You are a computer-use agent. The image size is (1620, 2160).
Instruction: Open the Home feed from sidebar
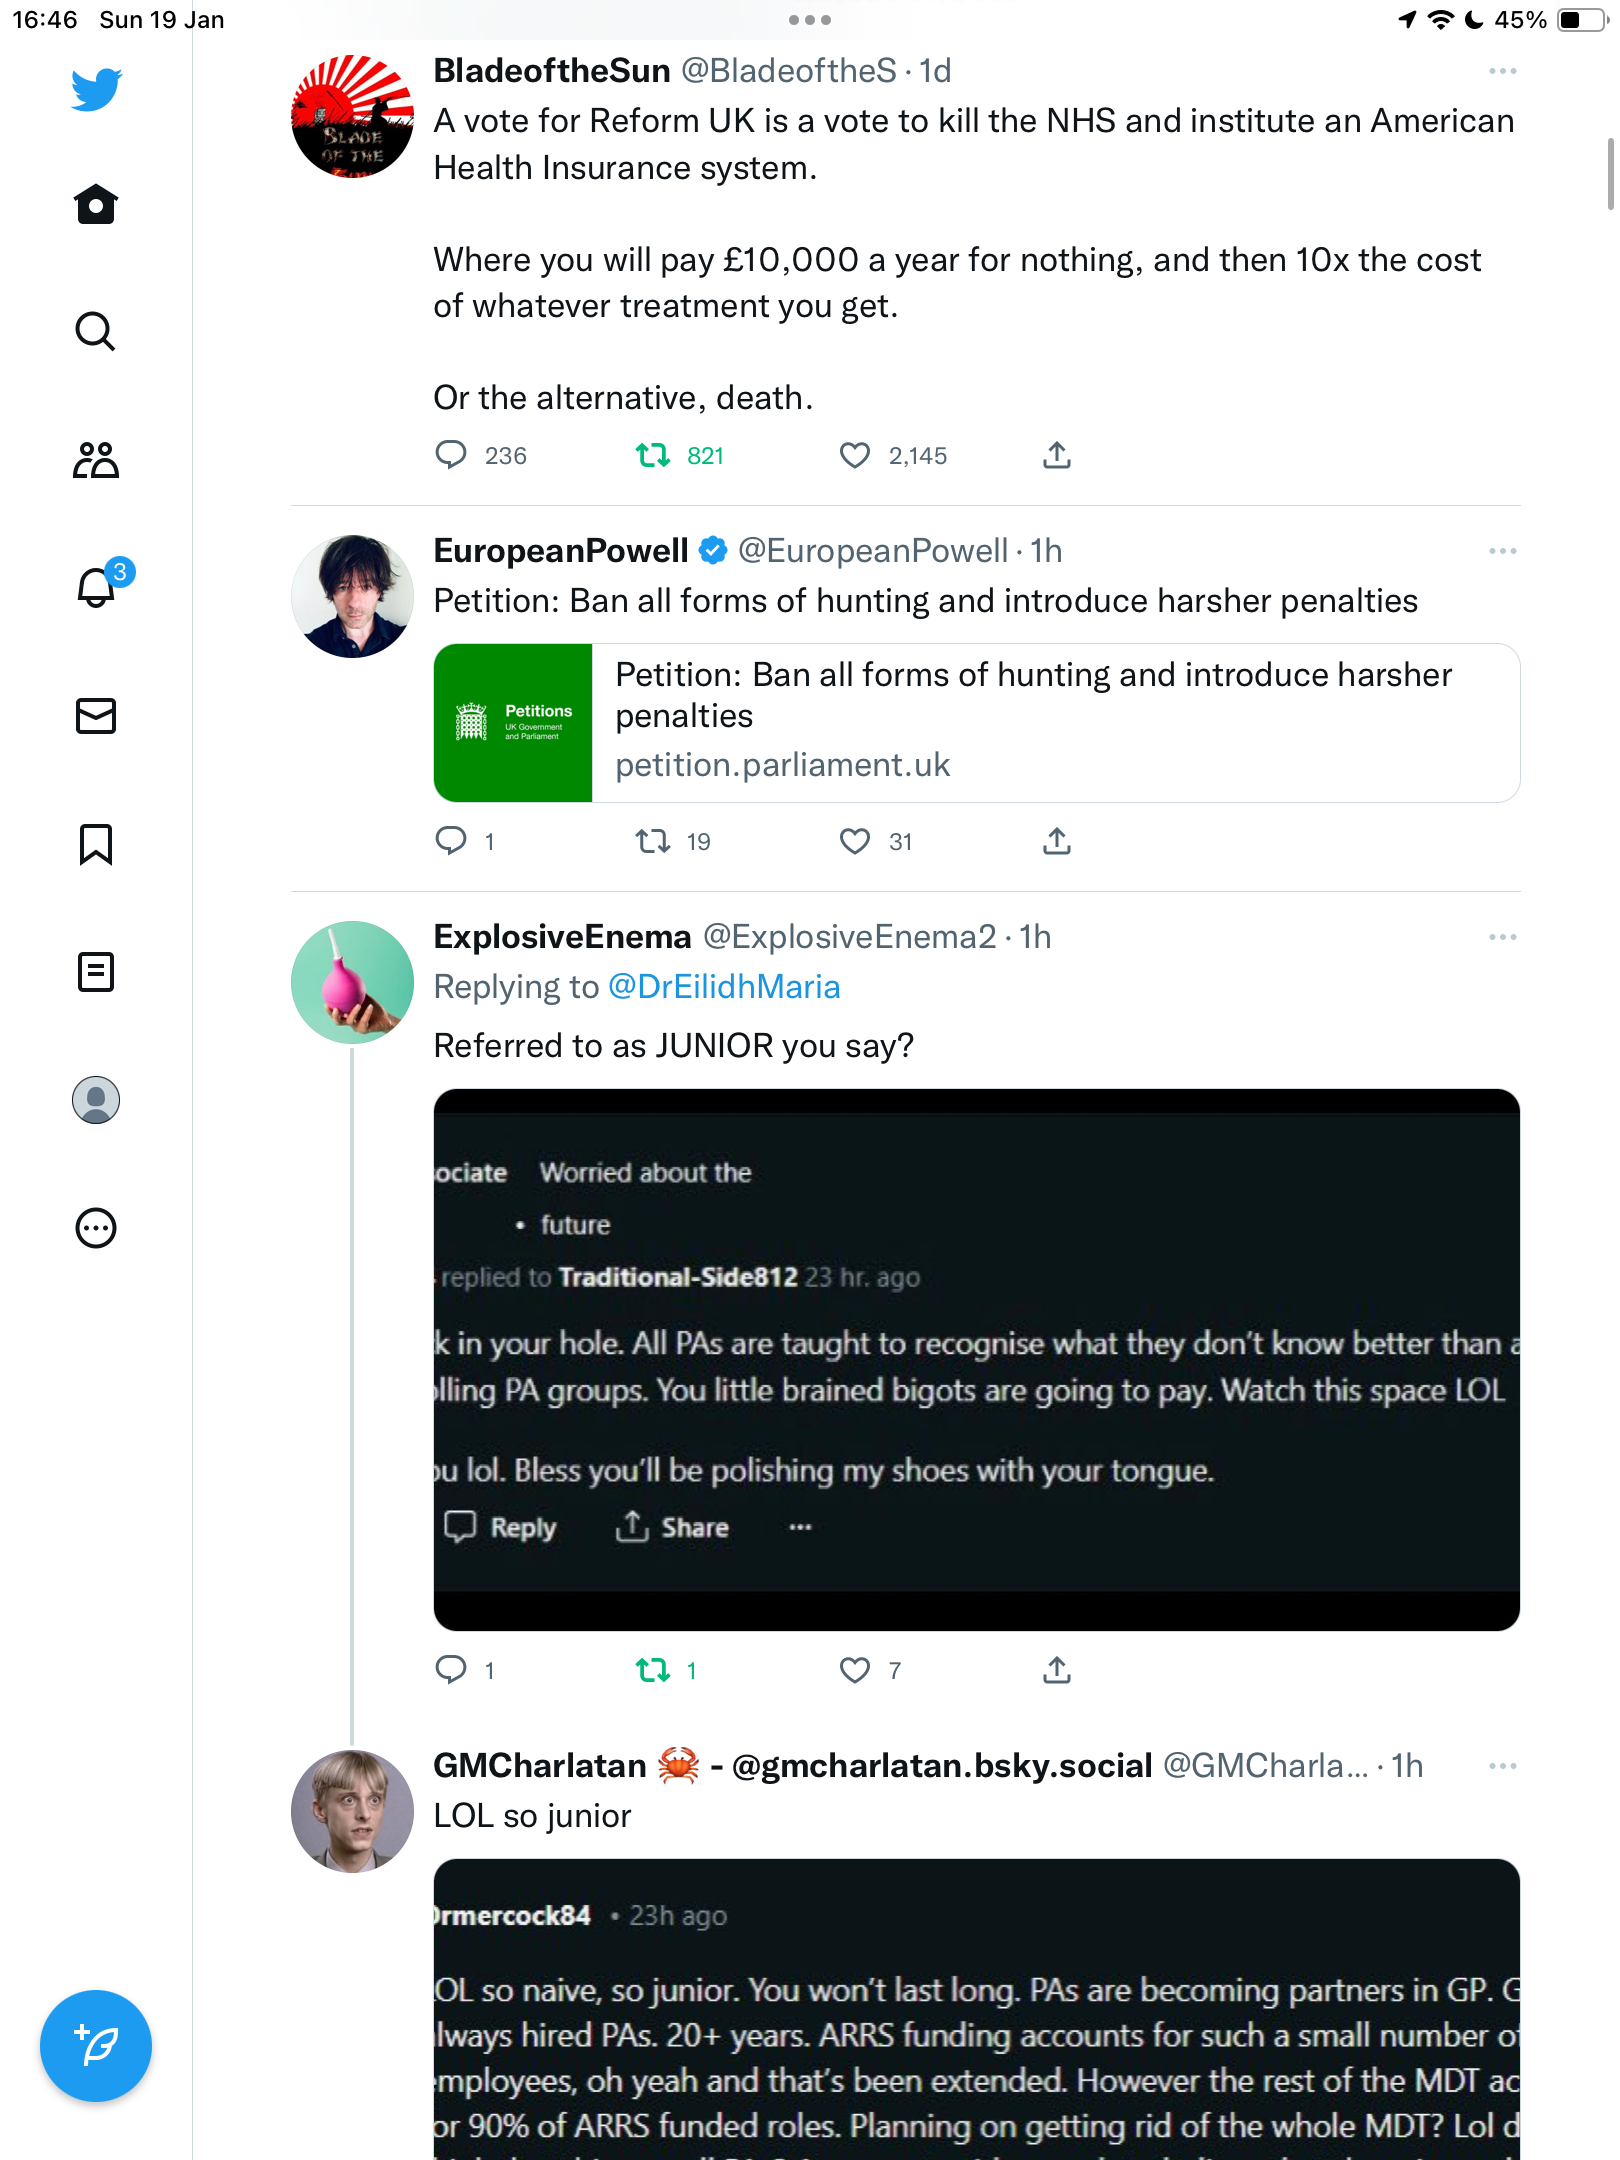point(96,205)
